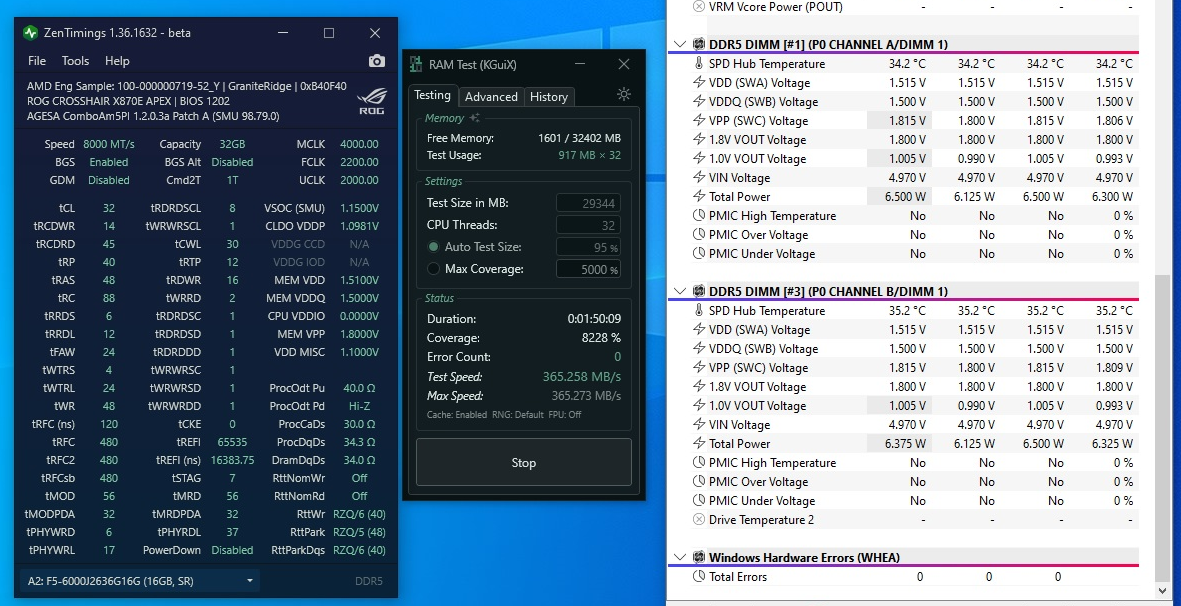Click clock icon beside WHEA Total Errors
Screen dimensions: 1181x606
[x=698, y=577]
